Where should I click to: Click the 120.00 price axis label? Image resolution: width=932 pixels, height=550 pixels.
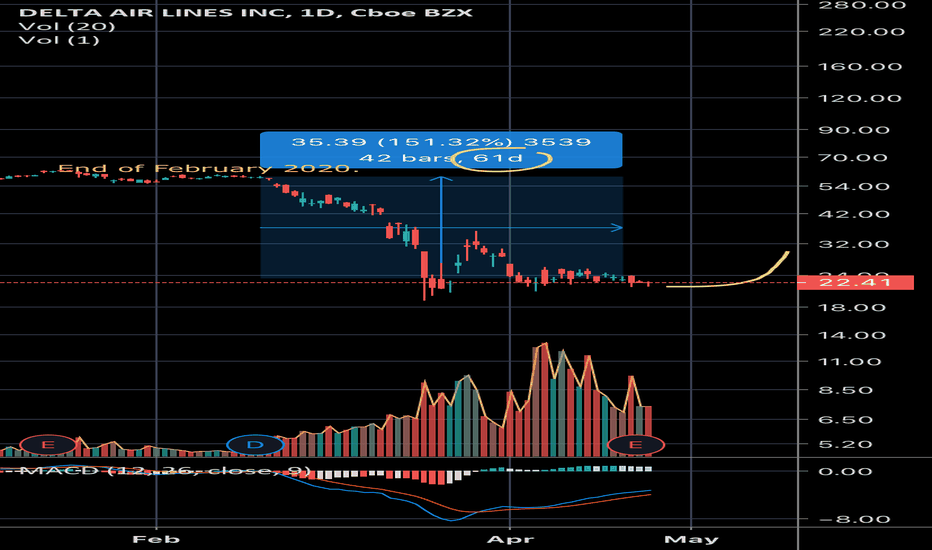(860, 98)
